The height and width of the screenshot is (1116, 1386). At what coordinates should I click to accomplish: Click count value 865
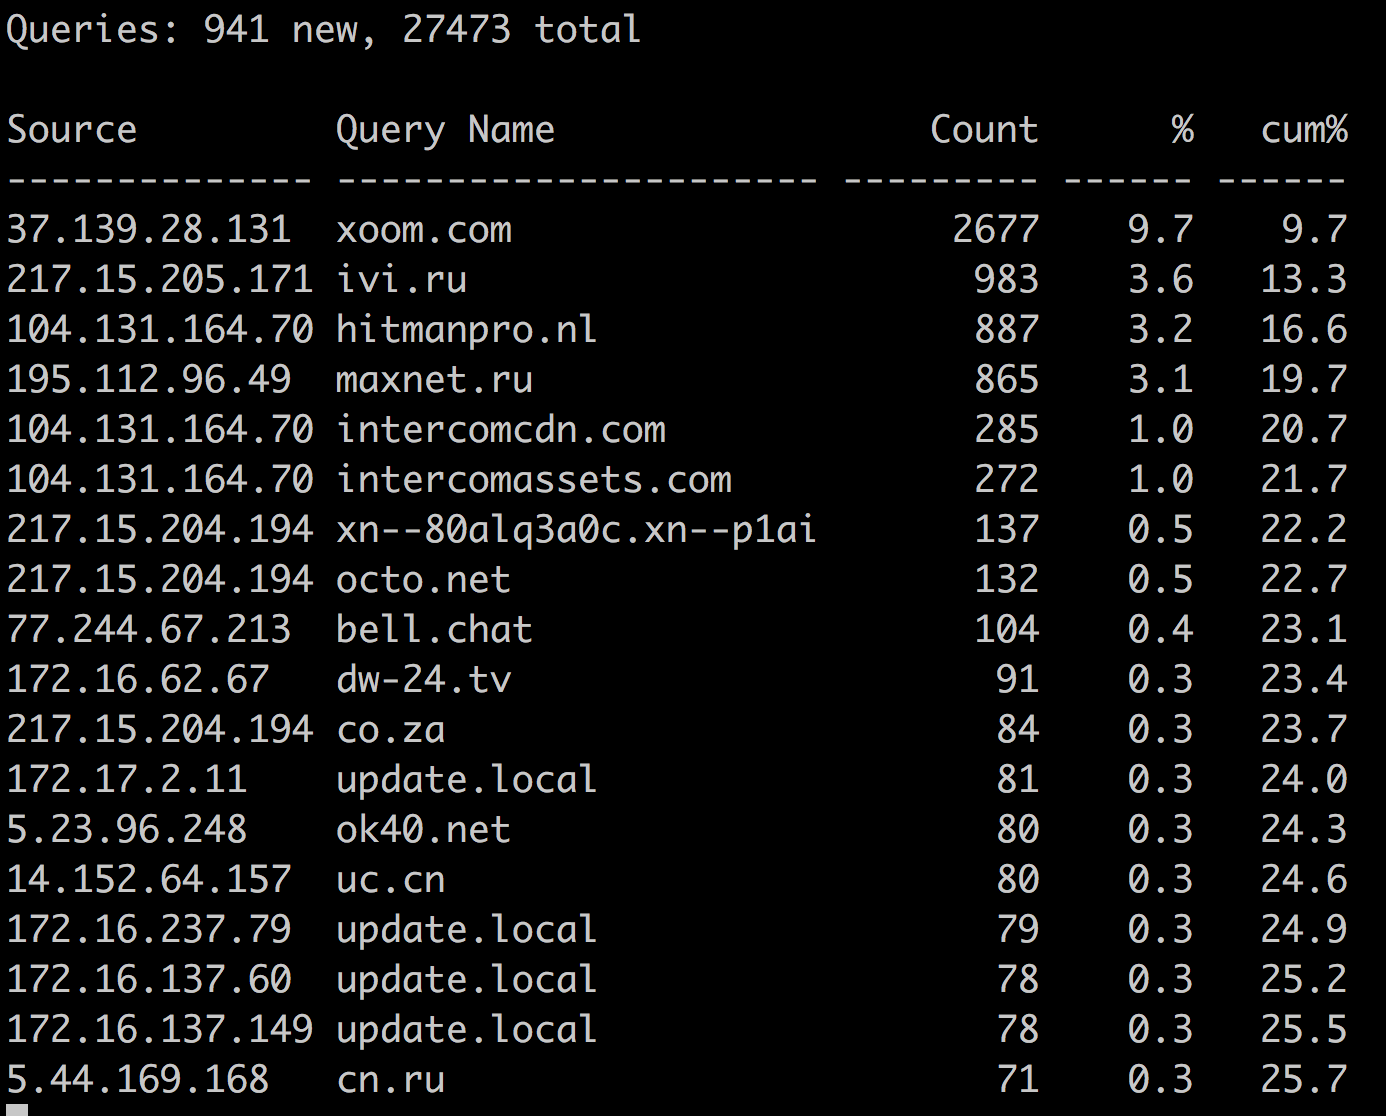pyautogui.click(x=1006, y=380)
